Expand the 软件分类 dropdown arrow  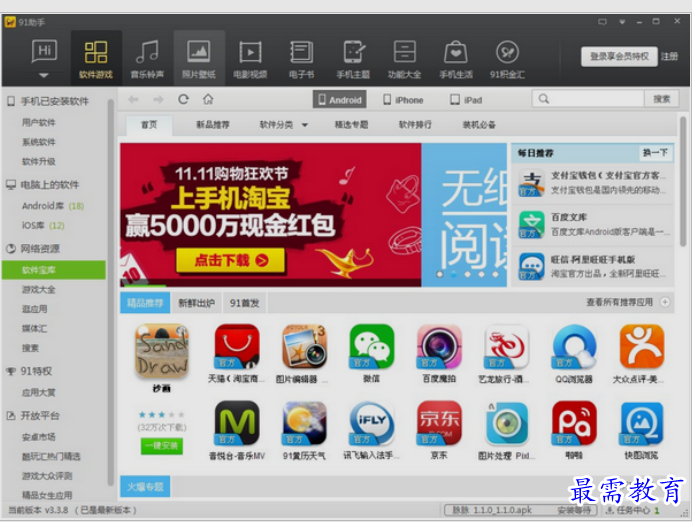(305, 125)
